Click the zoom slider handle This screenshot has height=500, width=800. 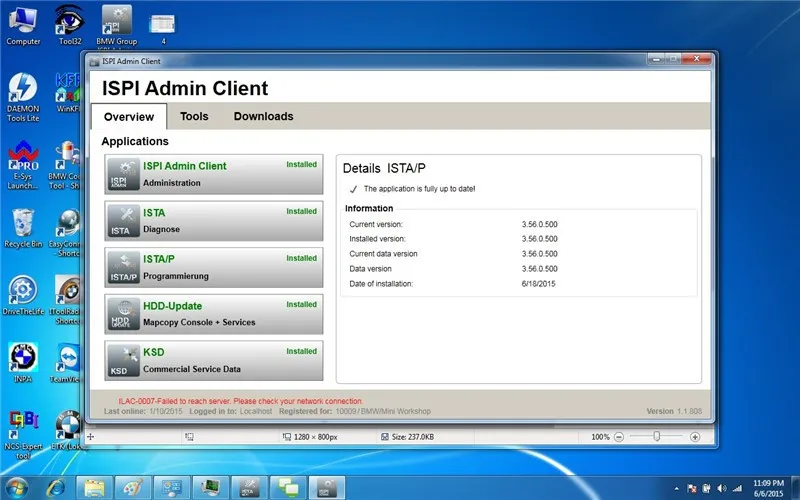click(x=657, y=436)
